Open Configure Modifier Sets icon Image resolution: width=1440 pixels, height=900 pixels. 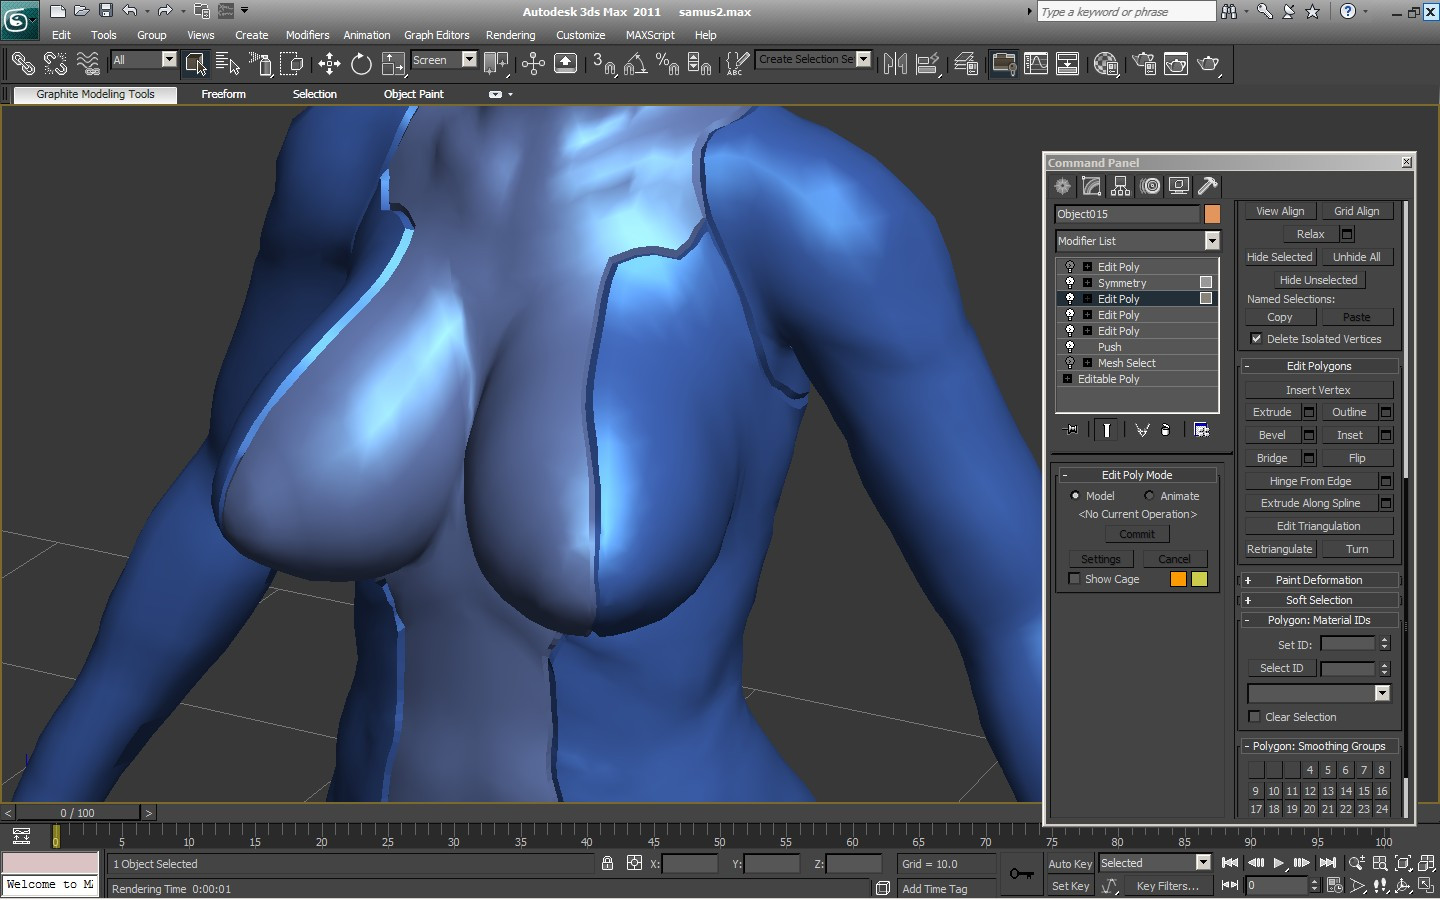[1201, 430]
